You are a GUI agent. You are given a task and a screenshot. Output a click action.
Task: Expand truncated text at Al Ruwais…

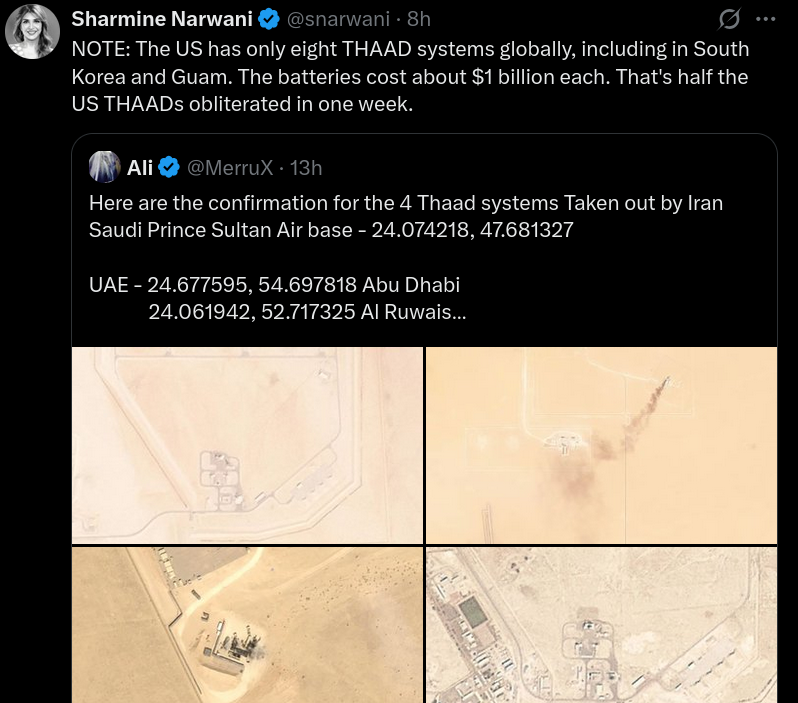tap(413, 312)
